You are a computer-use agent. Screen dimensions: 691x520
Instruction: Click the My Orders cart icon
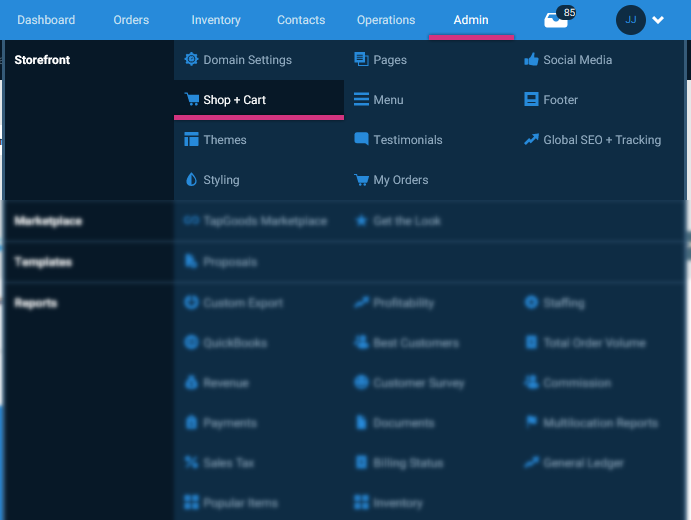[x=361, y=179]
